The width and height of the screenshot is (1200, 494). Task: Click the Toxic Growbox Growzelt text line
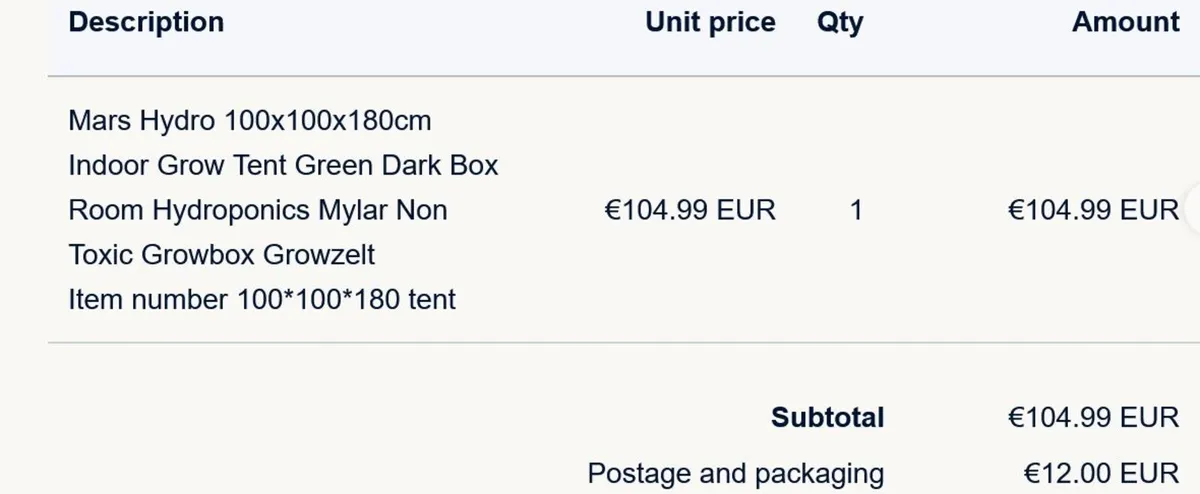click(x=221, y=254)
